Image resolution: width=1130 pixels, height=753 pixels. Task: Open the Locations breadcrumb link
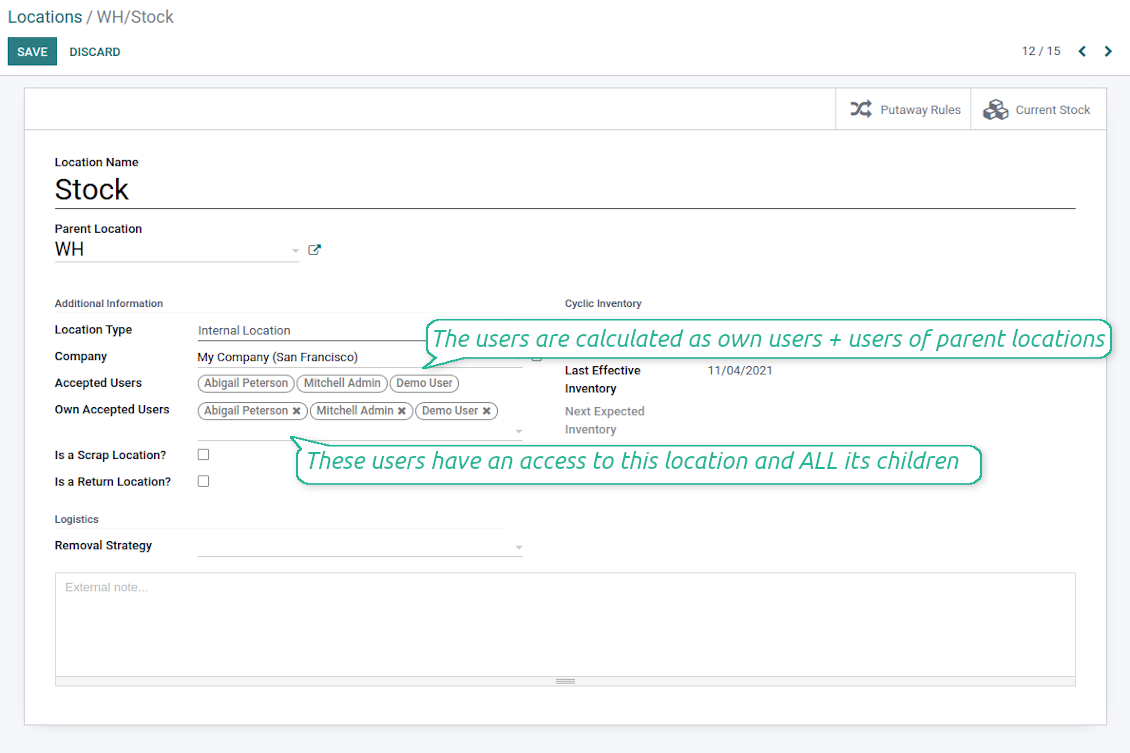[45, 17]
